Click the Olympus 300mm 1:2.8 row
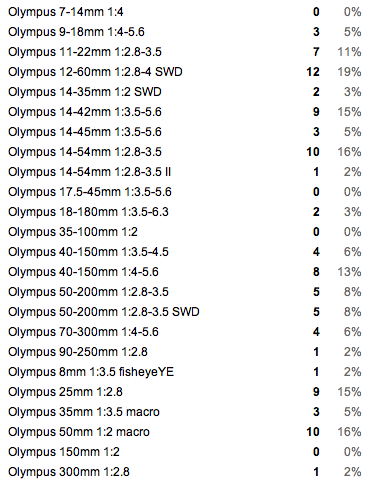The width and height of the screenshot is (374, 483). [185, 472]
